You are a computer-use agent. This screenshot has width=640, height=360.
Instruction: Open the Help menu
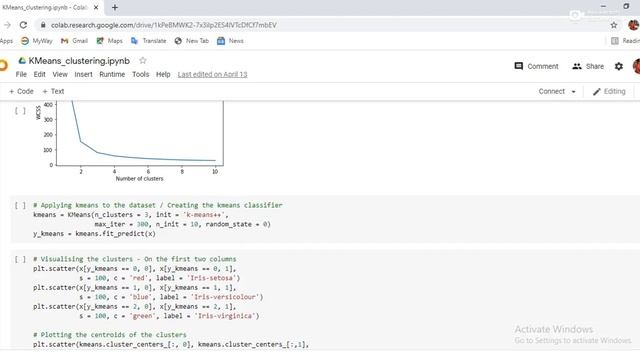point(163,74)
